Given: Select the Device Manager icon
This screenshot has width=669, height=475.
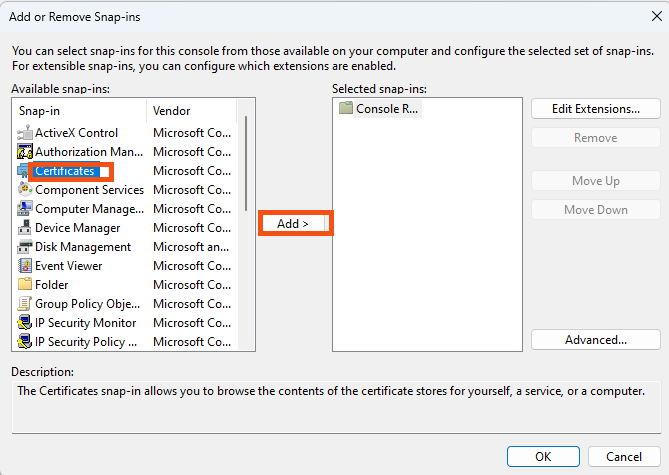Looking at the screenshot, I should tap(25, 227).
